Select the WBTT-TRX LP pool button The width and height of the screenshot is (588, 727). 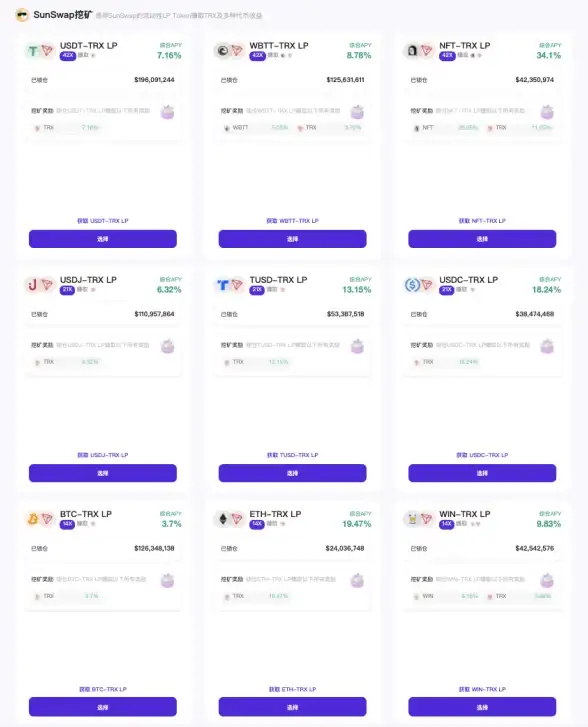pos(293,239)
